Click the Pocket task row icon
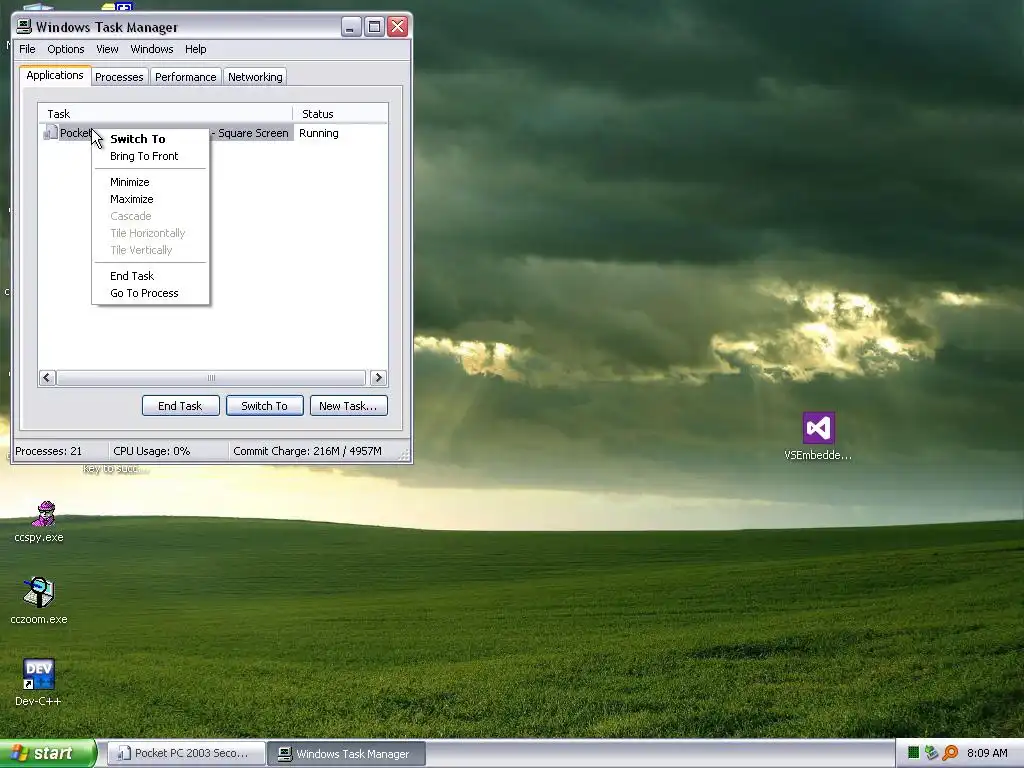Screen dimensions: 1024x768 pyautogui.click(x=50, y=133)
